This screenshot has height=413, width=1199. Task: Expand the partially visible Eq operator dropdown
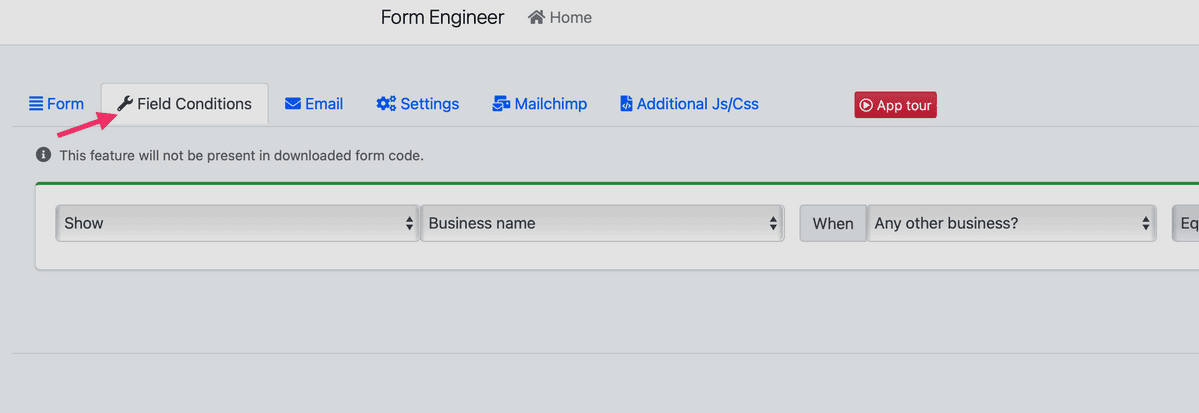coord(1185,223)
